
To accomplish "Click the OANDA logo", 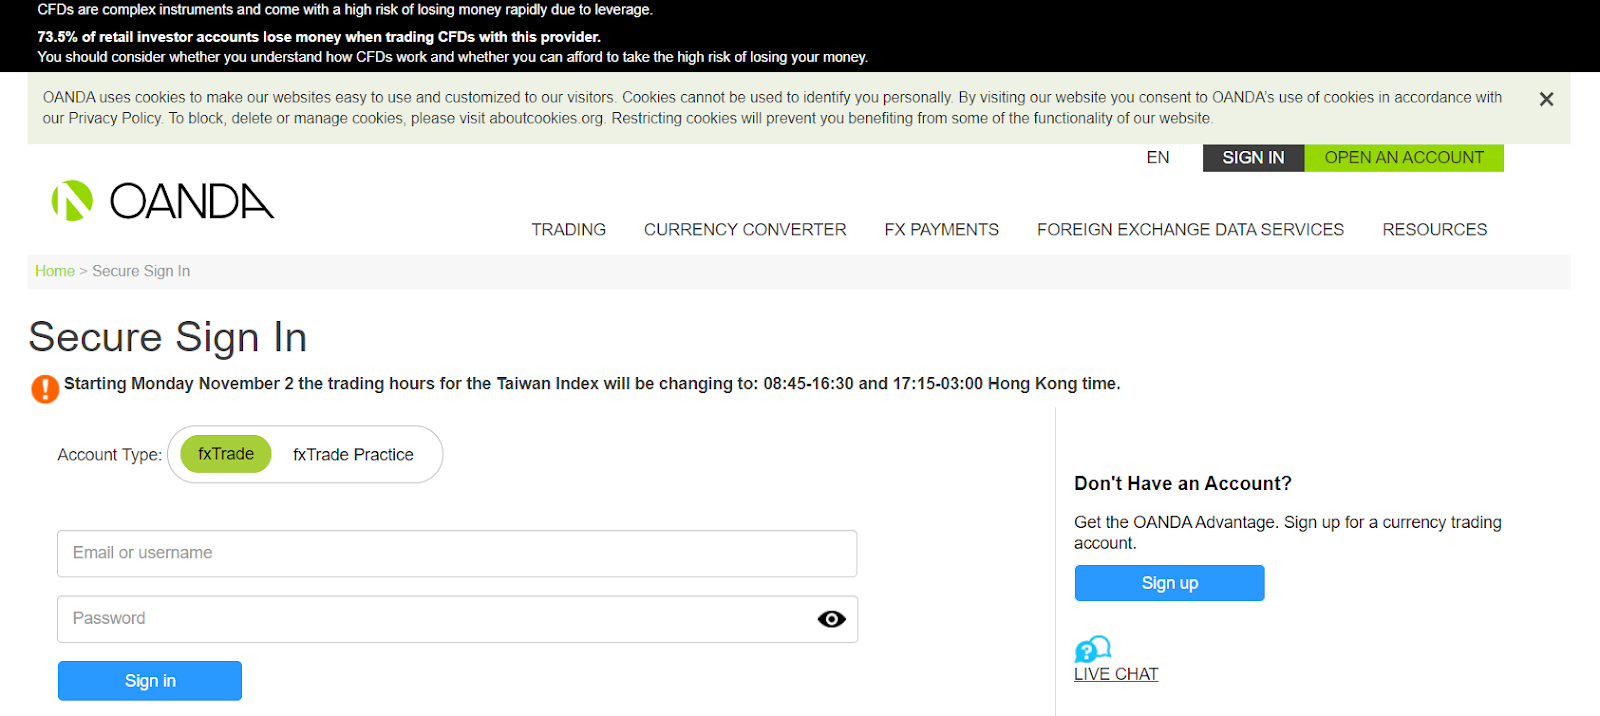I will pyautogui.click(x=163, y=201).
